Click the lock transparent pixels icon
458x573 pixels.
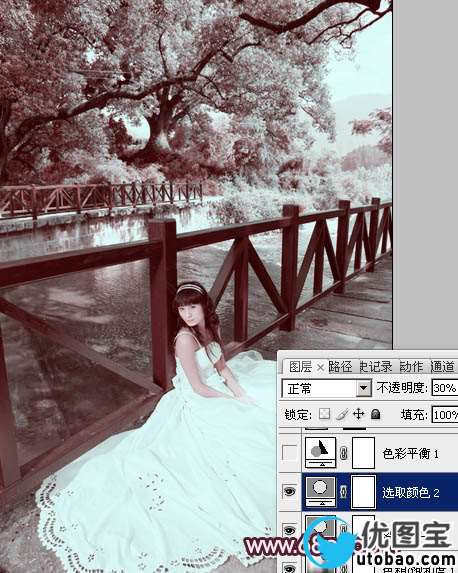pyautogui.click(x=324, y=414)
